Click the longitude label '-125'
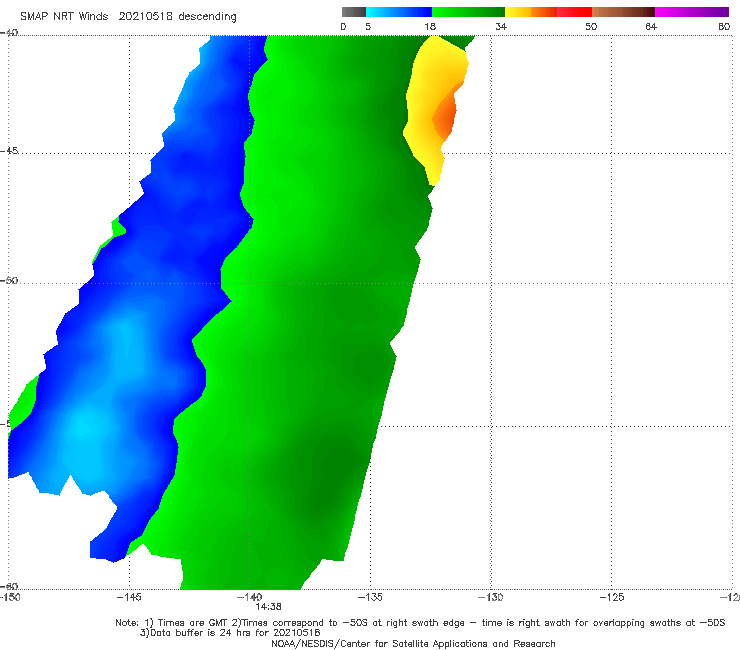This screenshot has width=740, height=650. [612, 597]
